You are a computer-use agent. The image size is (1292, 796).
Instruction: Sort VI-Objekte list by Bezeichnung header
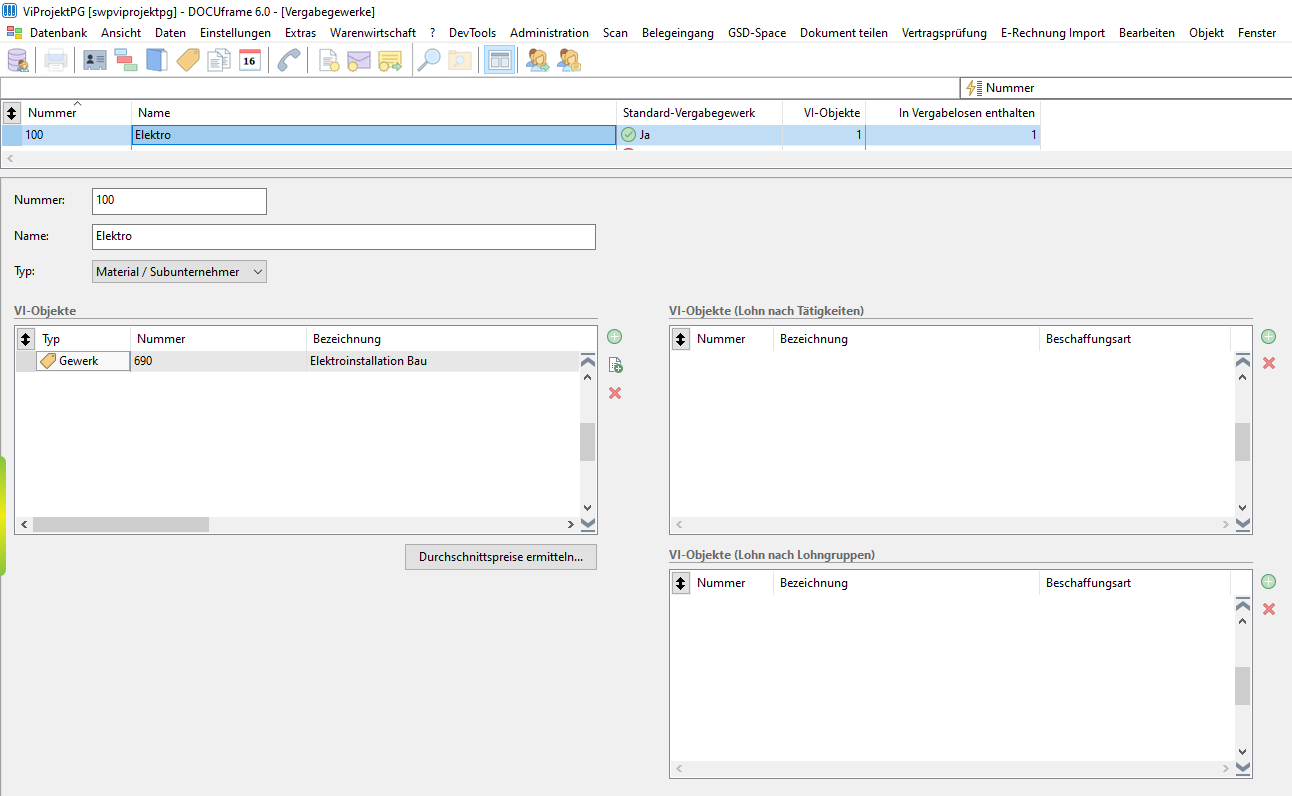pyautogui.click(x=442, y=339)
